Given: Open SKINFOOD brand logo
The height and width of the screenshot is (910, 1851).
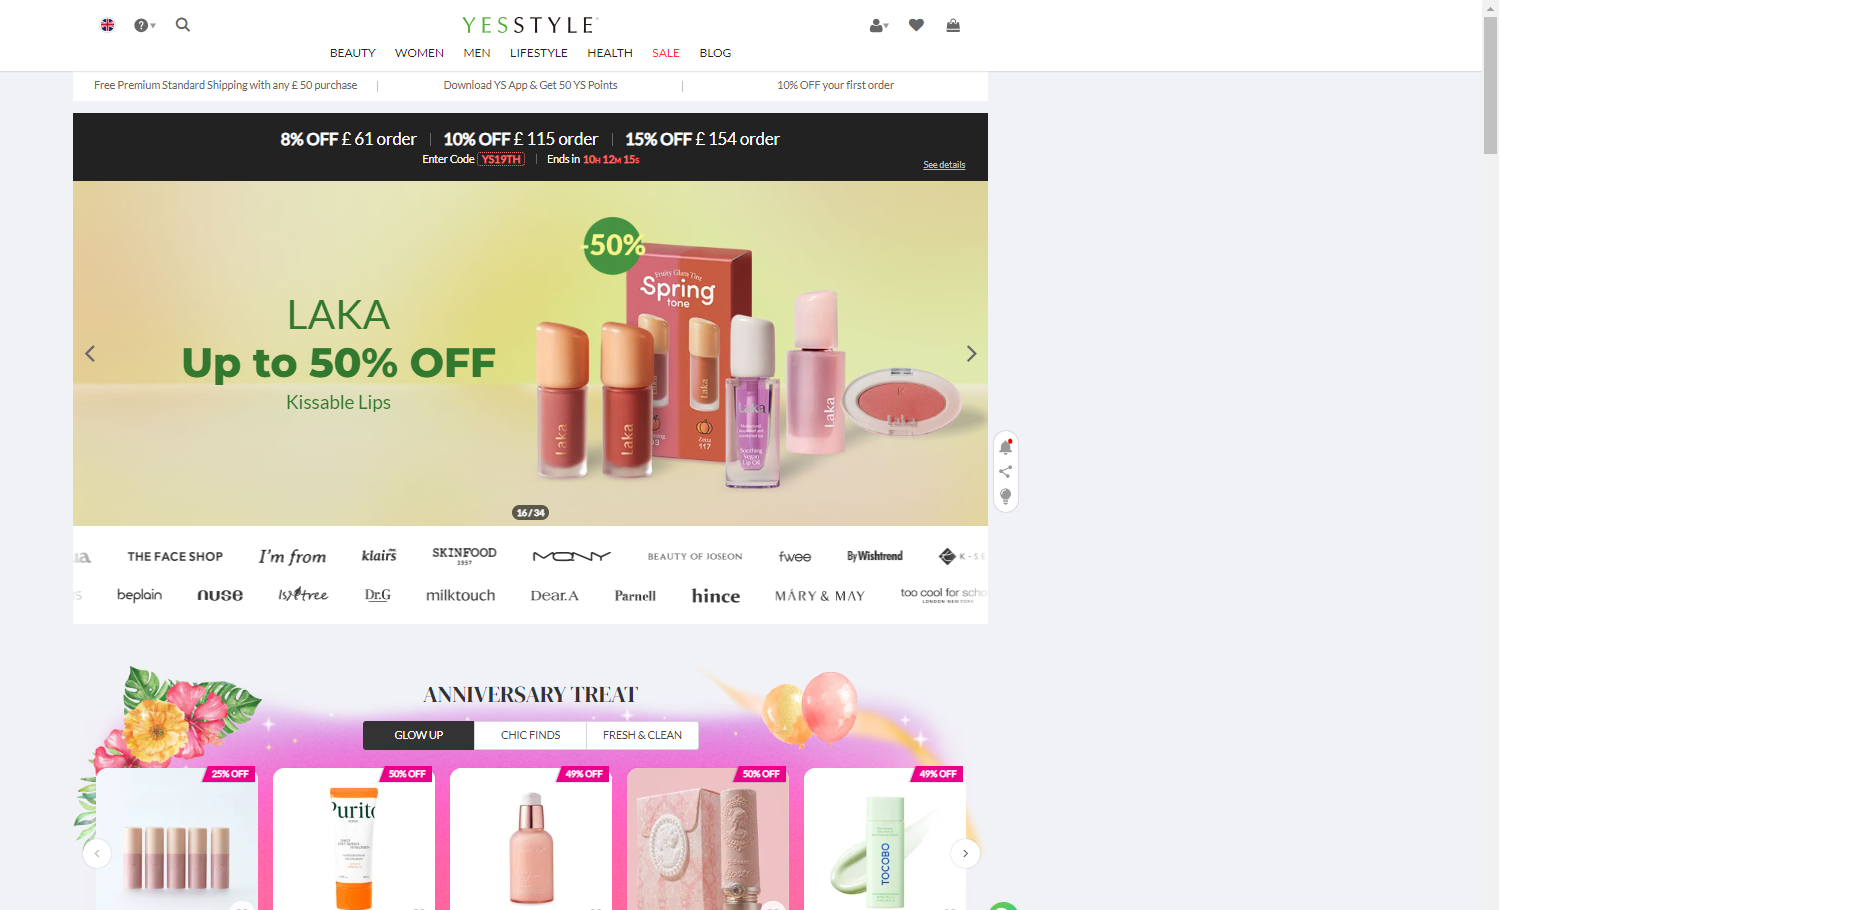Looking at the screenshot, I should [x=464, y=555].
